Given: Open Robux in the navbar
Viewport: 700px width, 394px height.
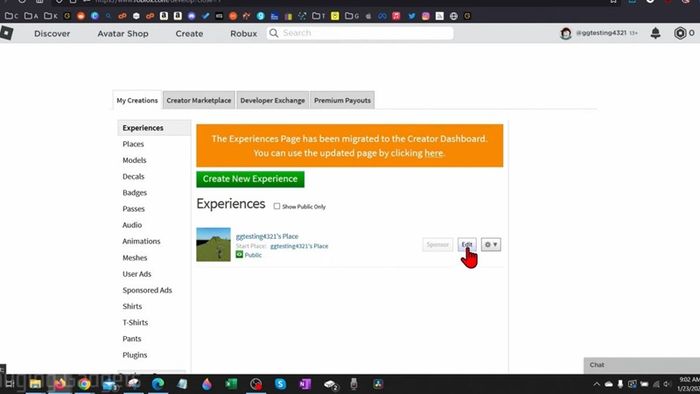Looking at the screenshot, I should [x=244, y=33].
